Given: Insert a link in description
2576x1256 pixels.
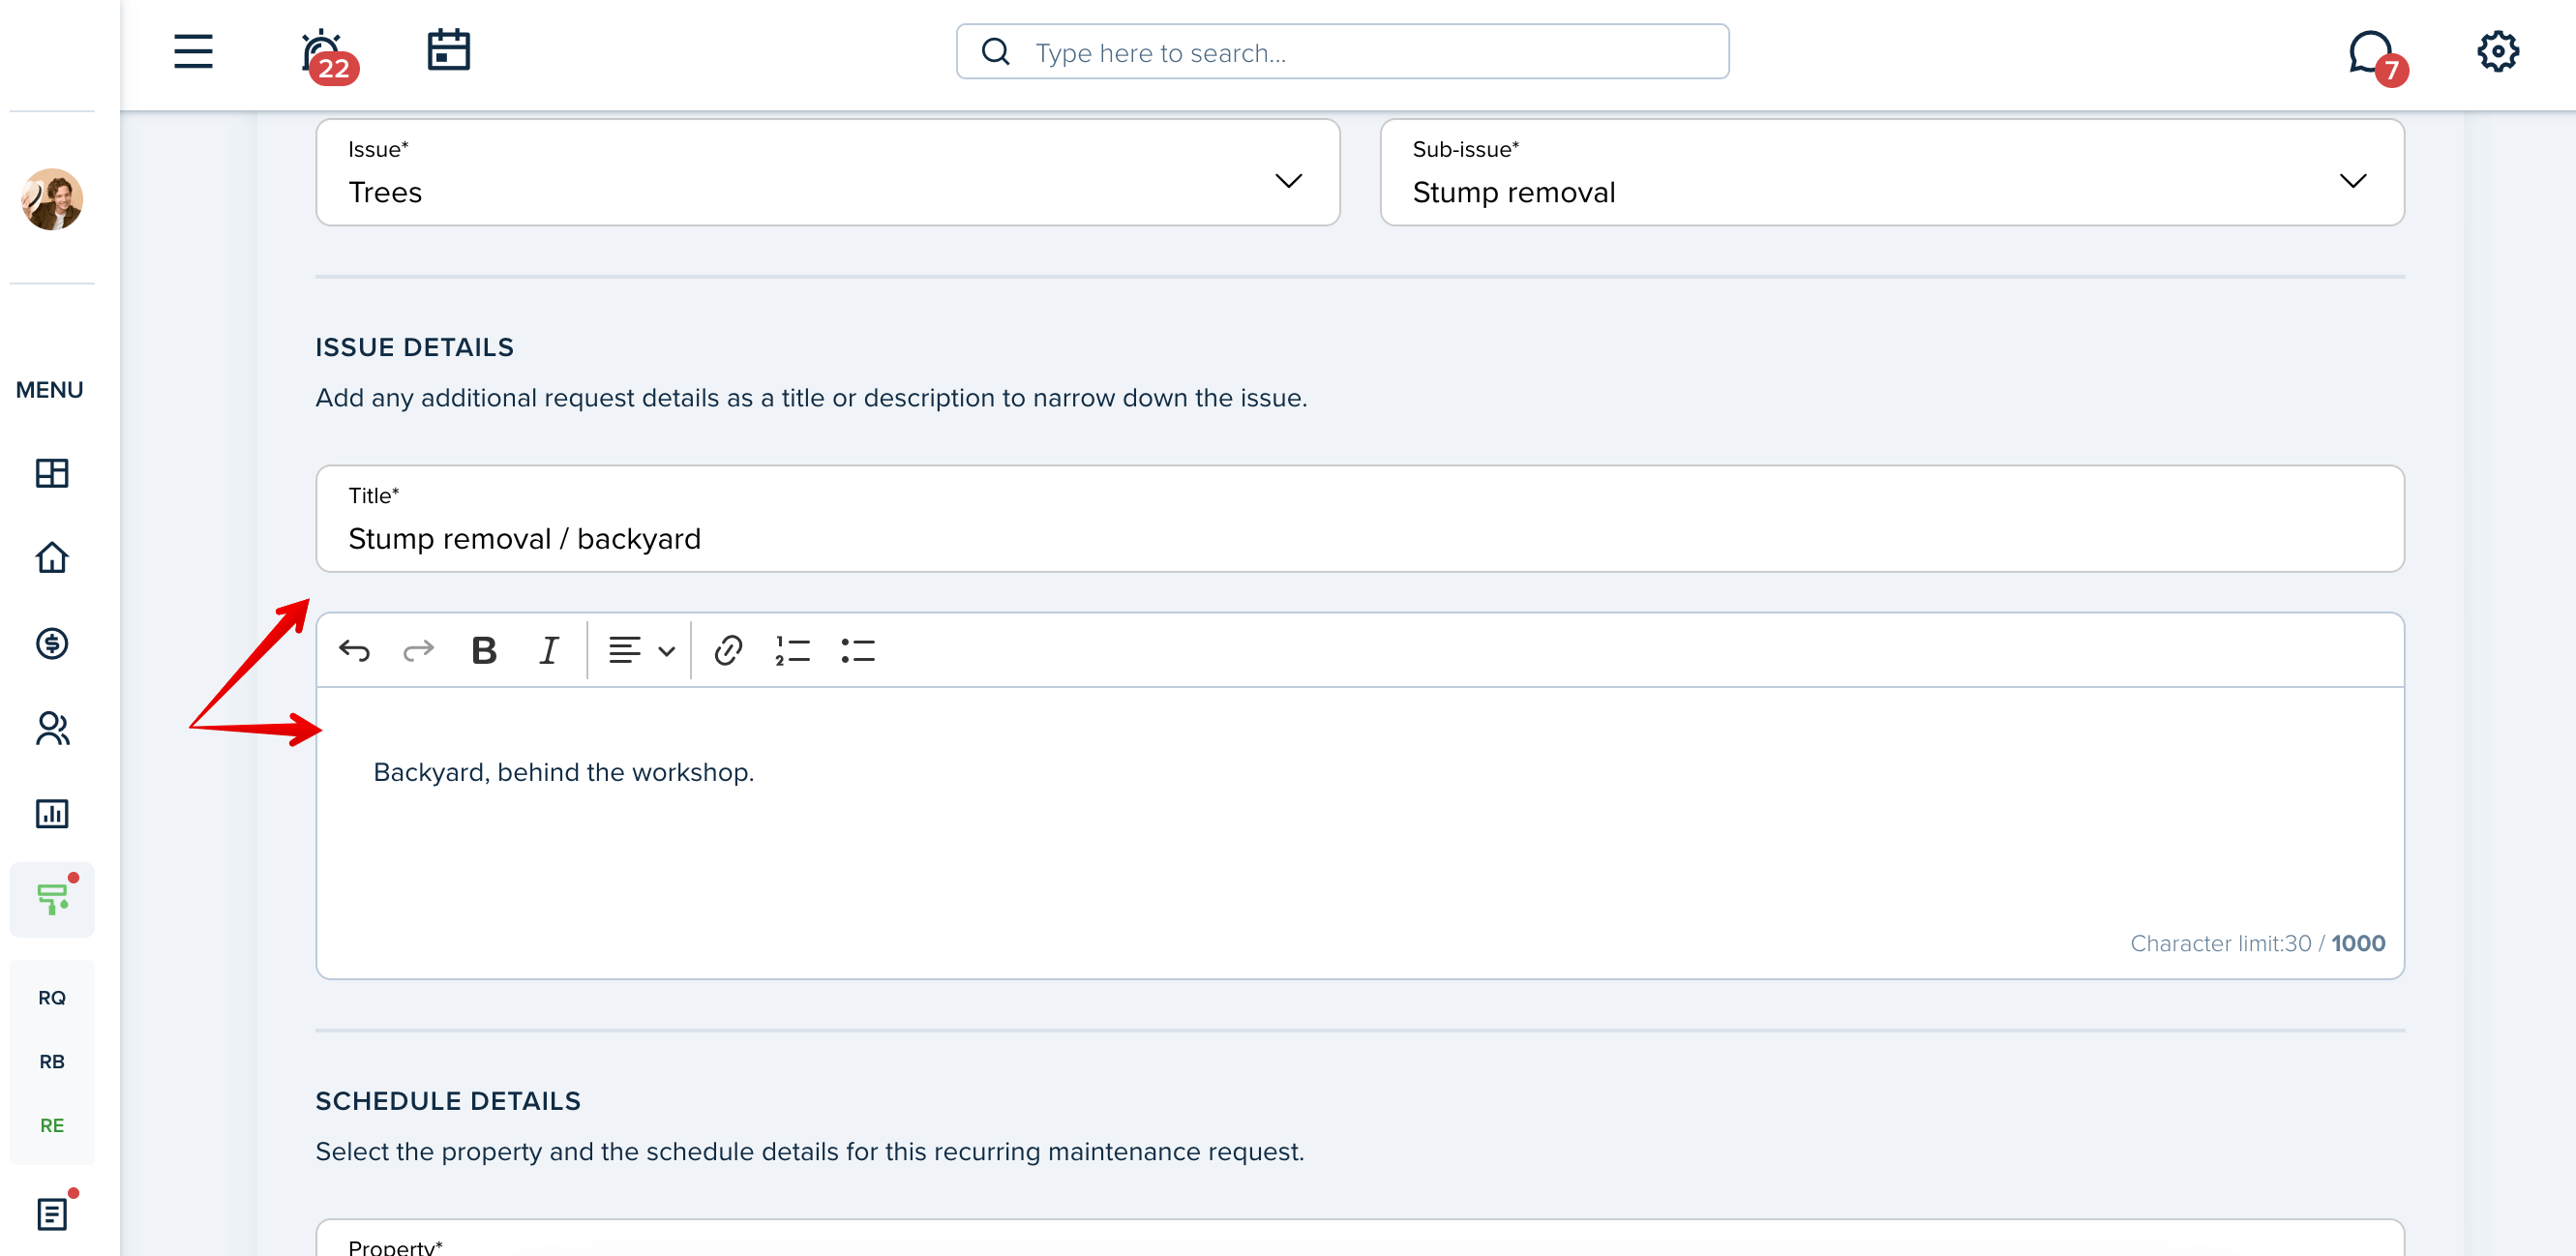Looking at the screenshot, I should (x=728, y=651).
